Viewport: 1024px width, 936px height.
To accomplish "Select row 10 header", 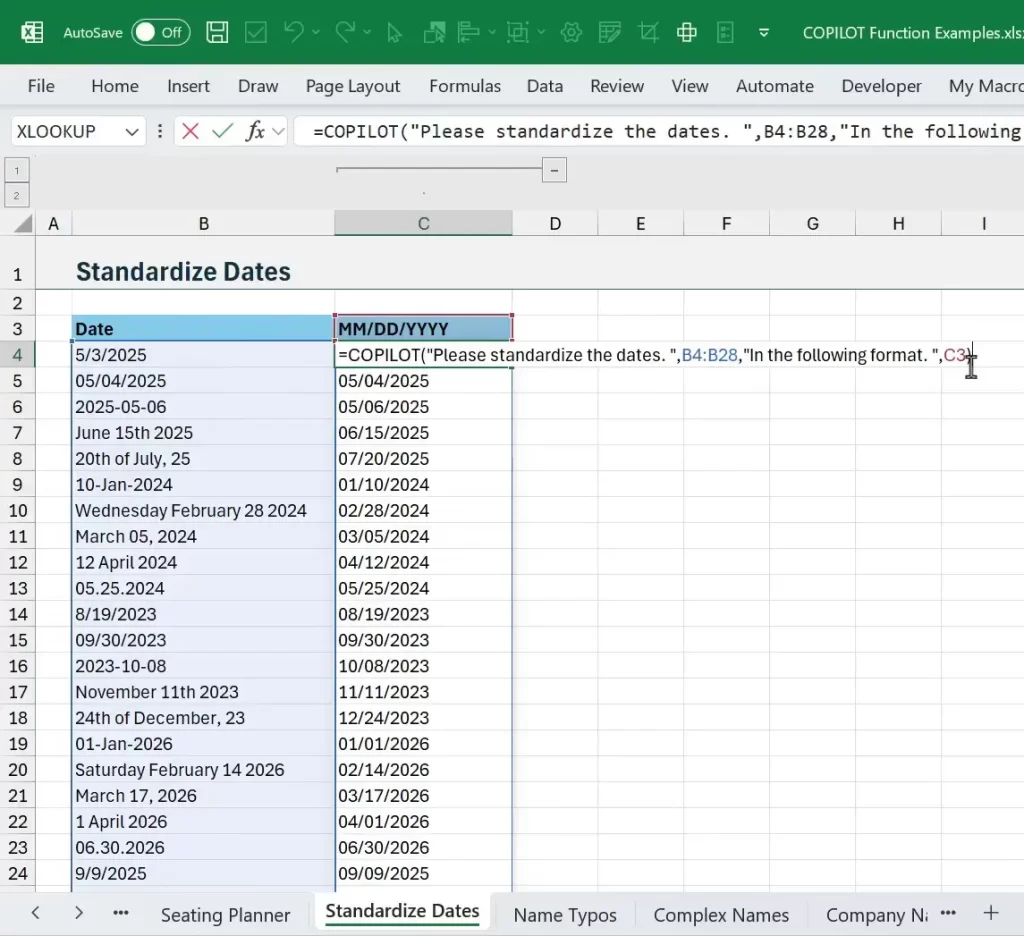I will click(x=18, y=511).
